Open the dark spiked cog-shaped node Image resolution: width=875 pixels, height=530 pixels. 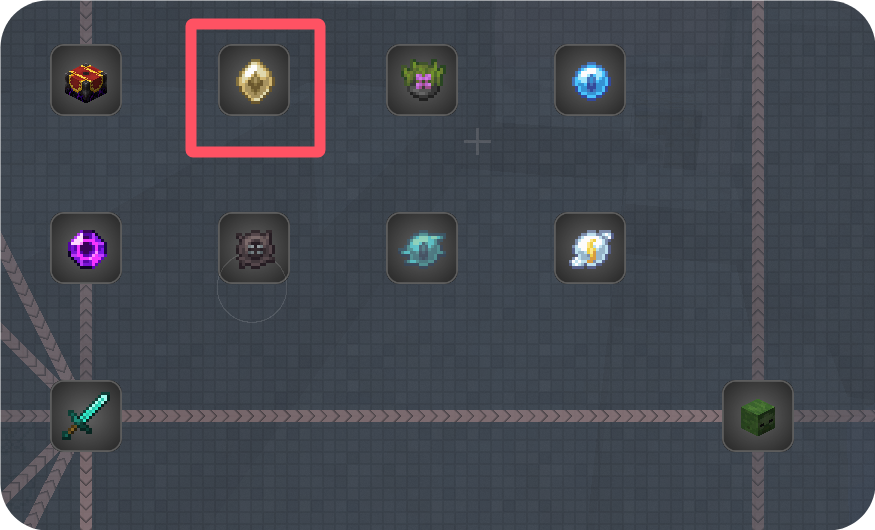[x=254, y=248]
